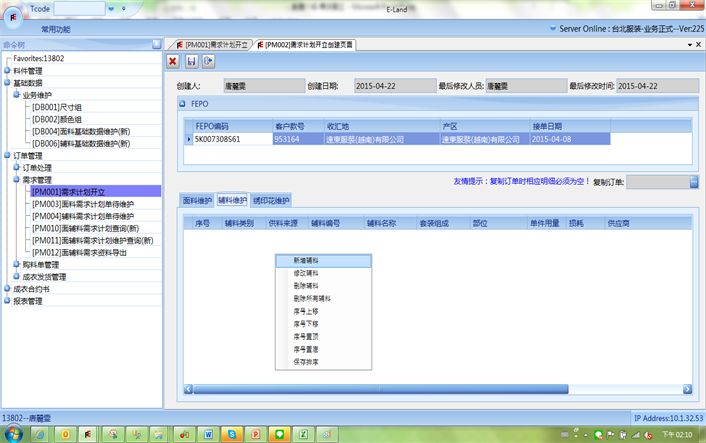Click the save floppy disk toolbar icon
706x443 pixels.
pos(191,62)
